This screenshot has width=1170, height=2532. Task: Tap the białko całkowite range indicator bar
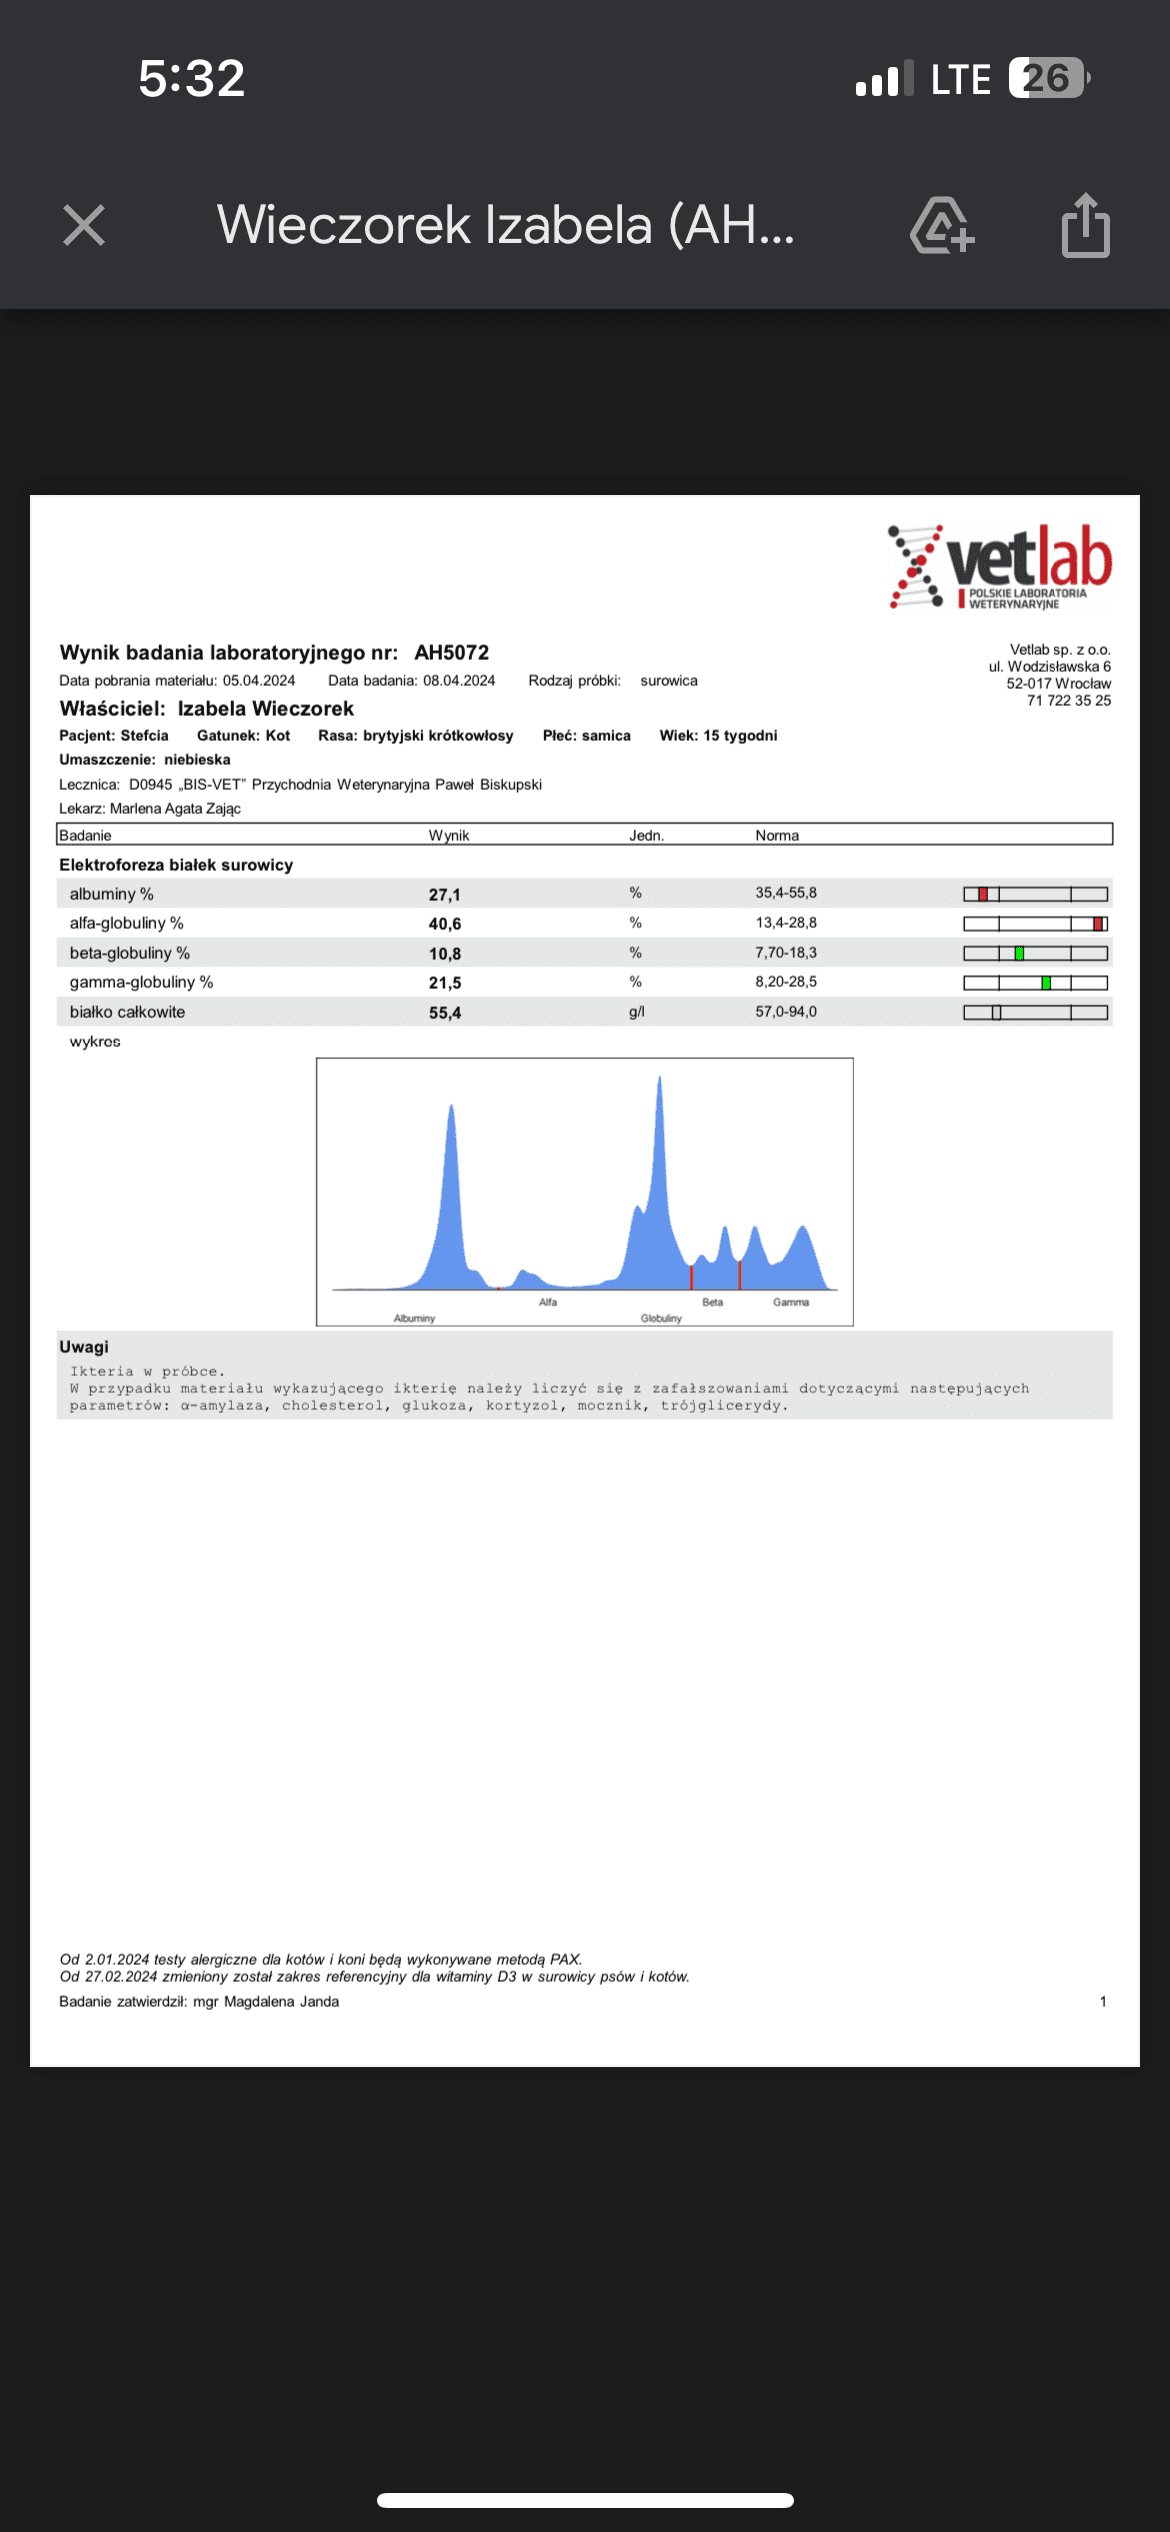[x=1036, y=1013]
